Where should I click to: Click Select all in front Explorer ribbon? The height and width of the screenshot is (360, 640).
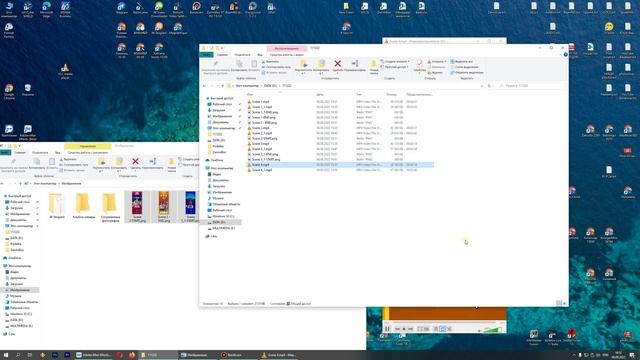click(462, 62)
